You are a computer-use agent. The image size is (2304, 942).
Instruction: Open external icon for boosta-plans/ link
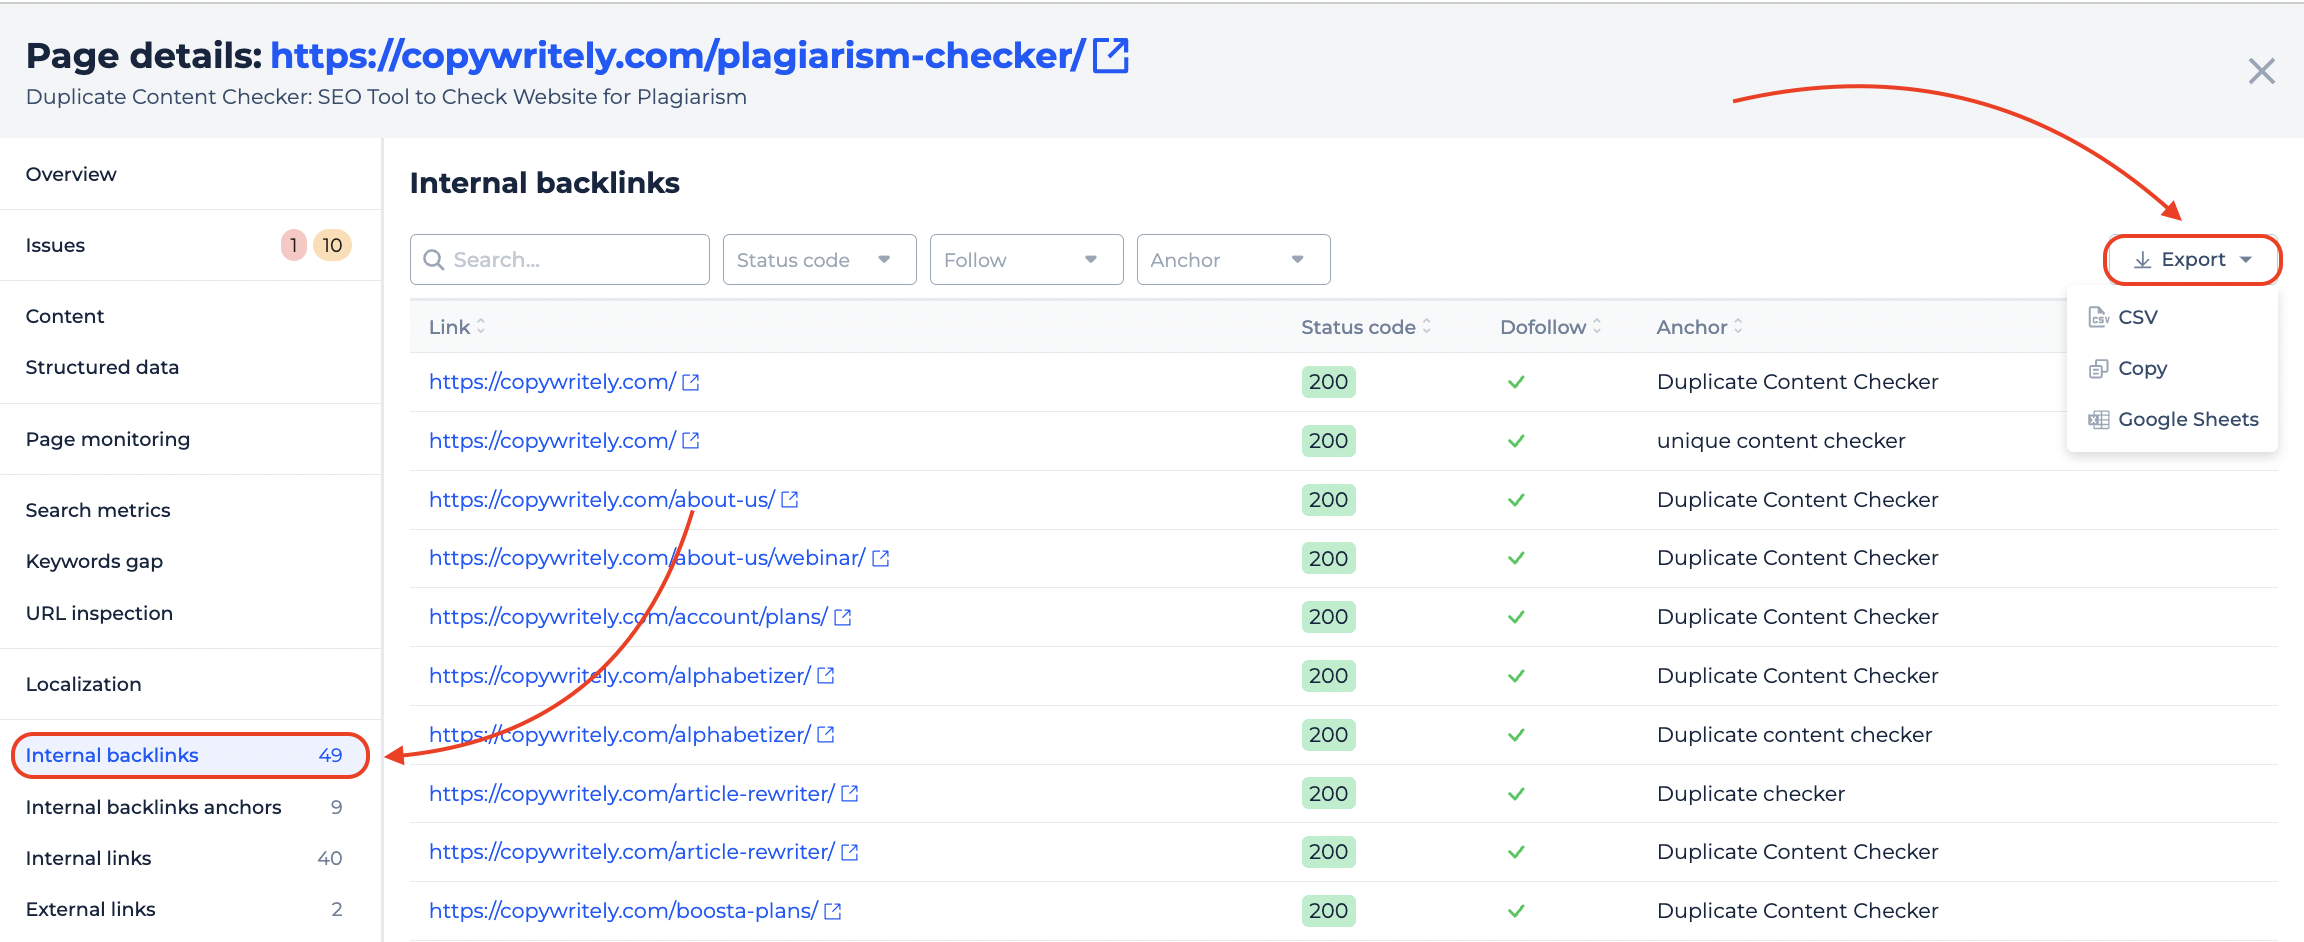pyautogui.click(x=832, y=911)
